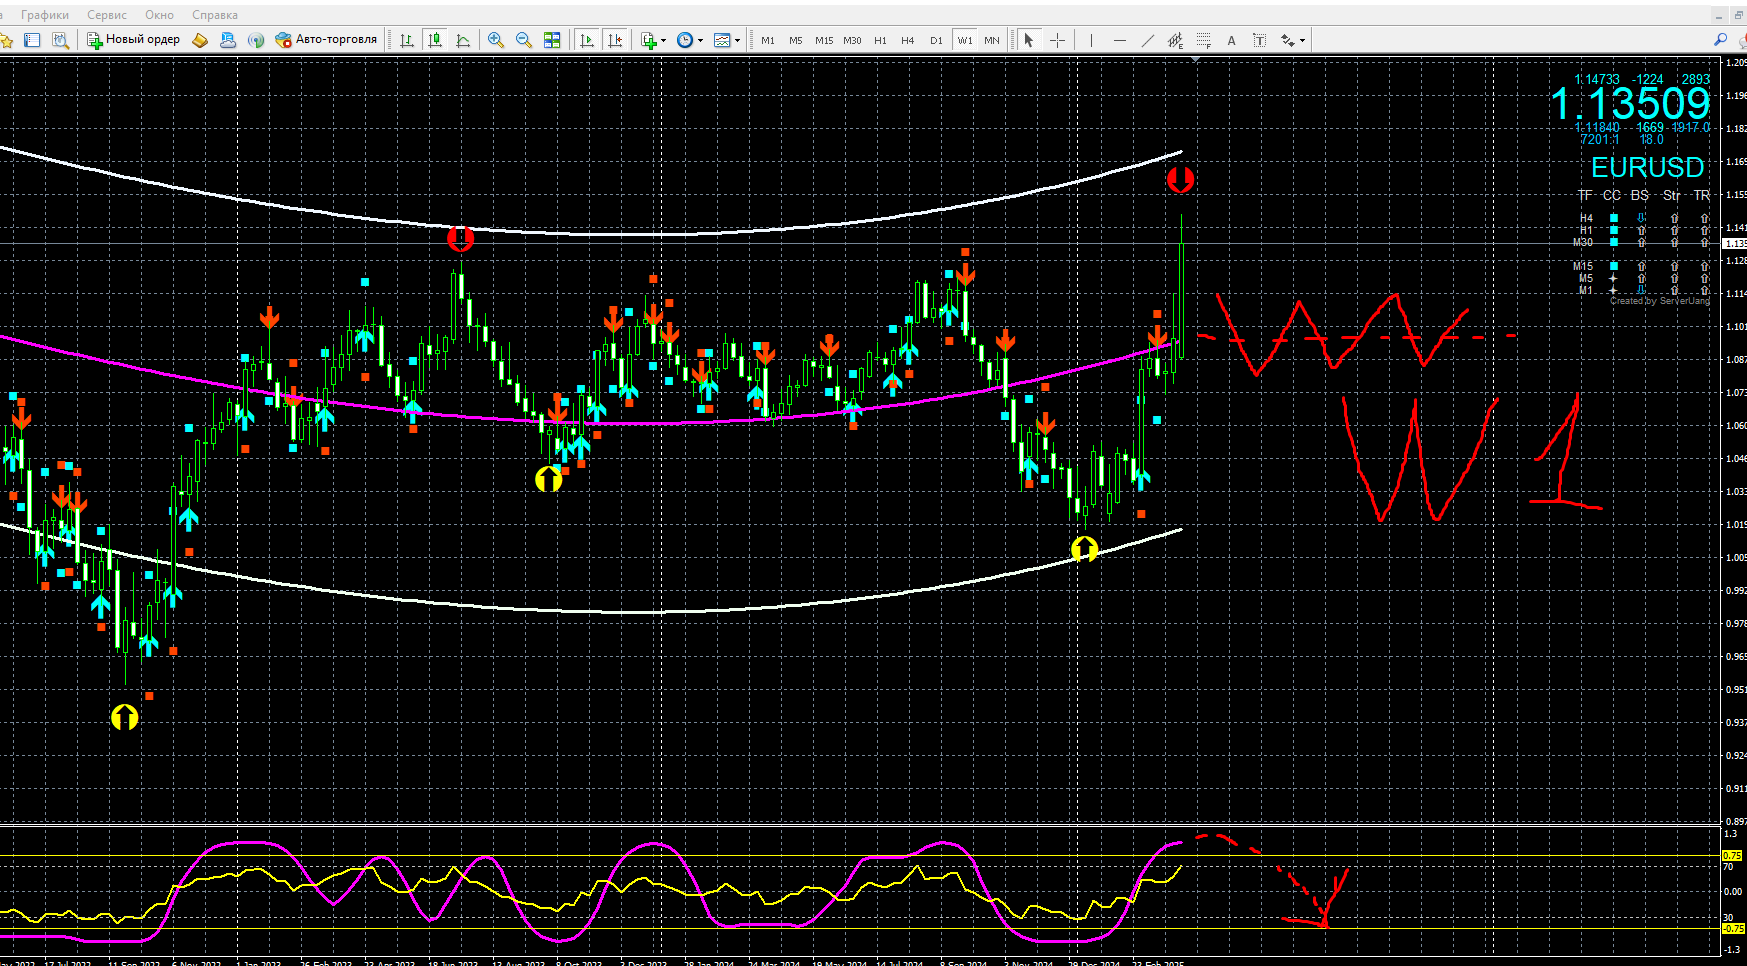The width and height of the screenshot is (1747, 966).
Task: Switch chart to bar chart mode
Action: [407, 40]
